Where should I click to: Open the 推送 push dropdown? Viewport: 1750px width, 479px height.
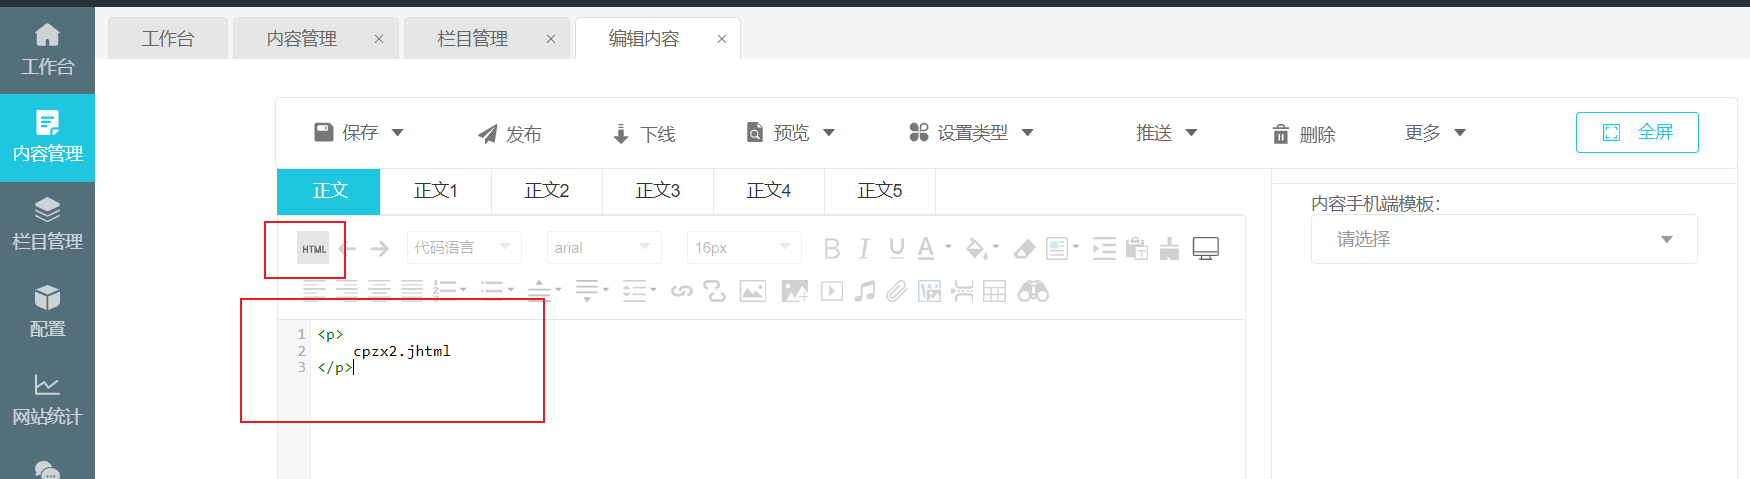(x=1191, y=132)
